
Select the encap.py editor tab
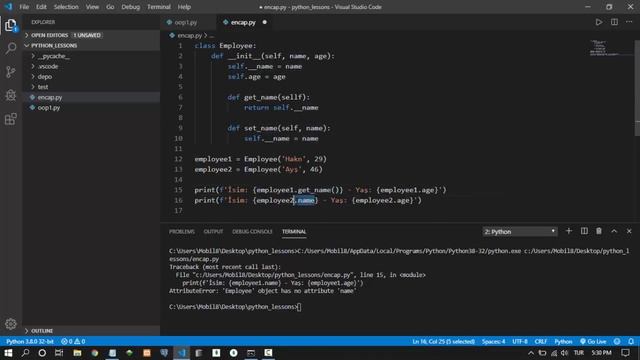point(243,22)
